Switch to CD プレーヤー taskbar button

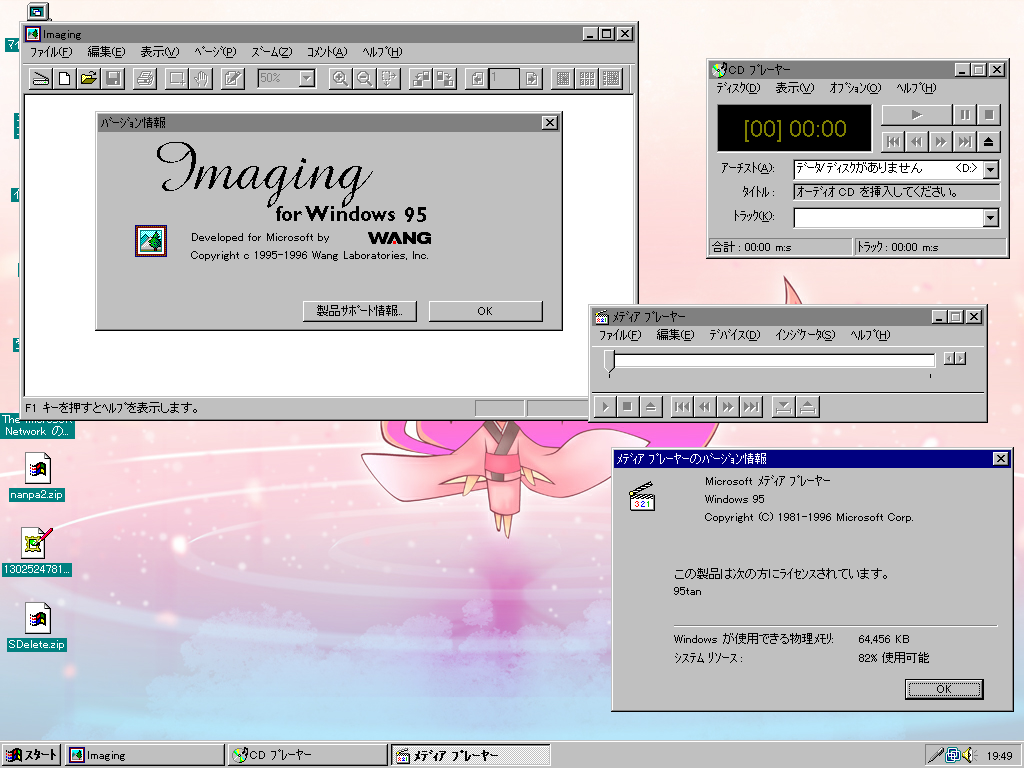[x=309, y=755]
